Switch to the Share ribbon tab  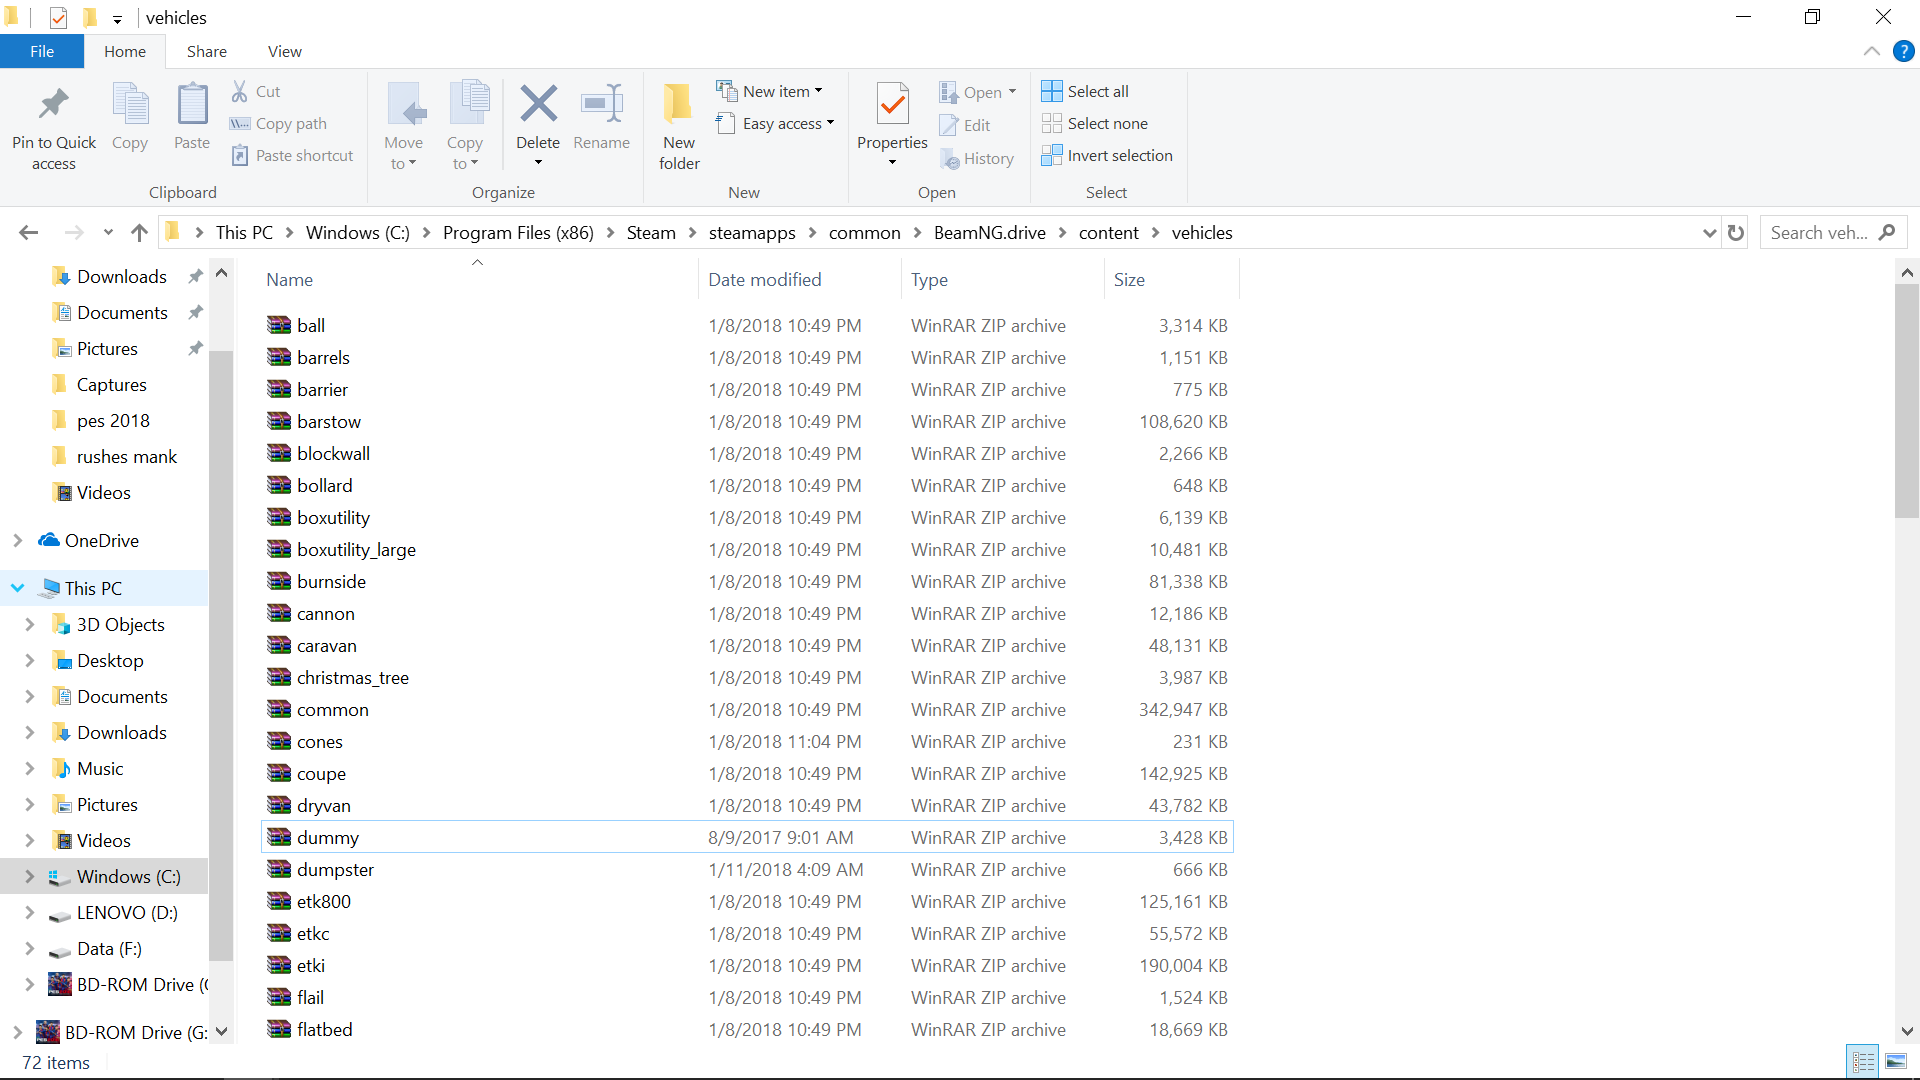(x=207, y=51)
